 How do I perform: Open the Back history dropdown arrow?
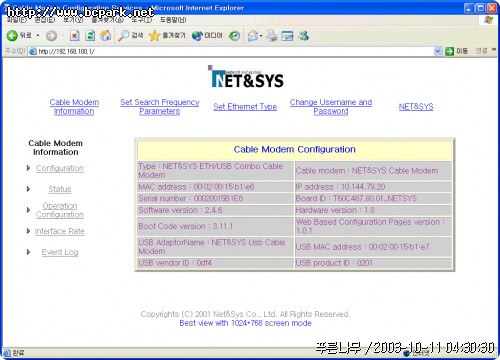pyautogui.click(x=38, y=35)
